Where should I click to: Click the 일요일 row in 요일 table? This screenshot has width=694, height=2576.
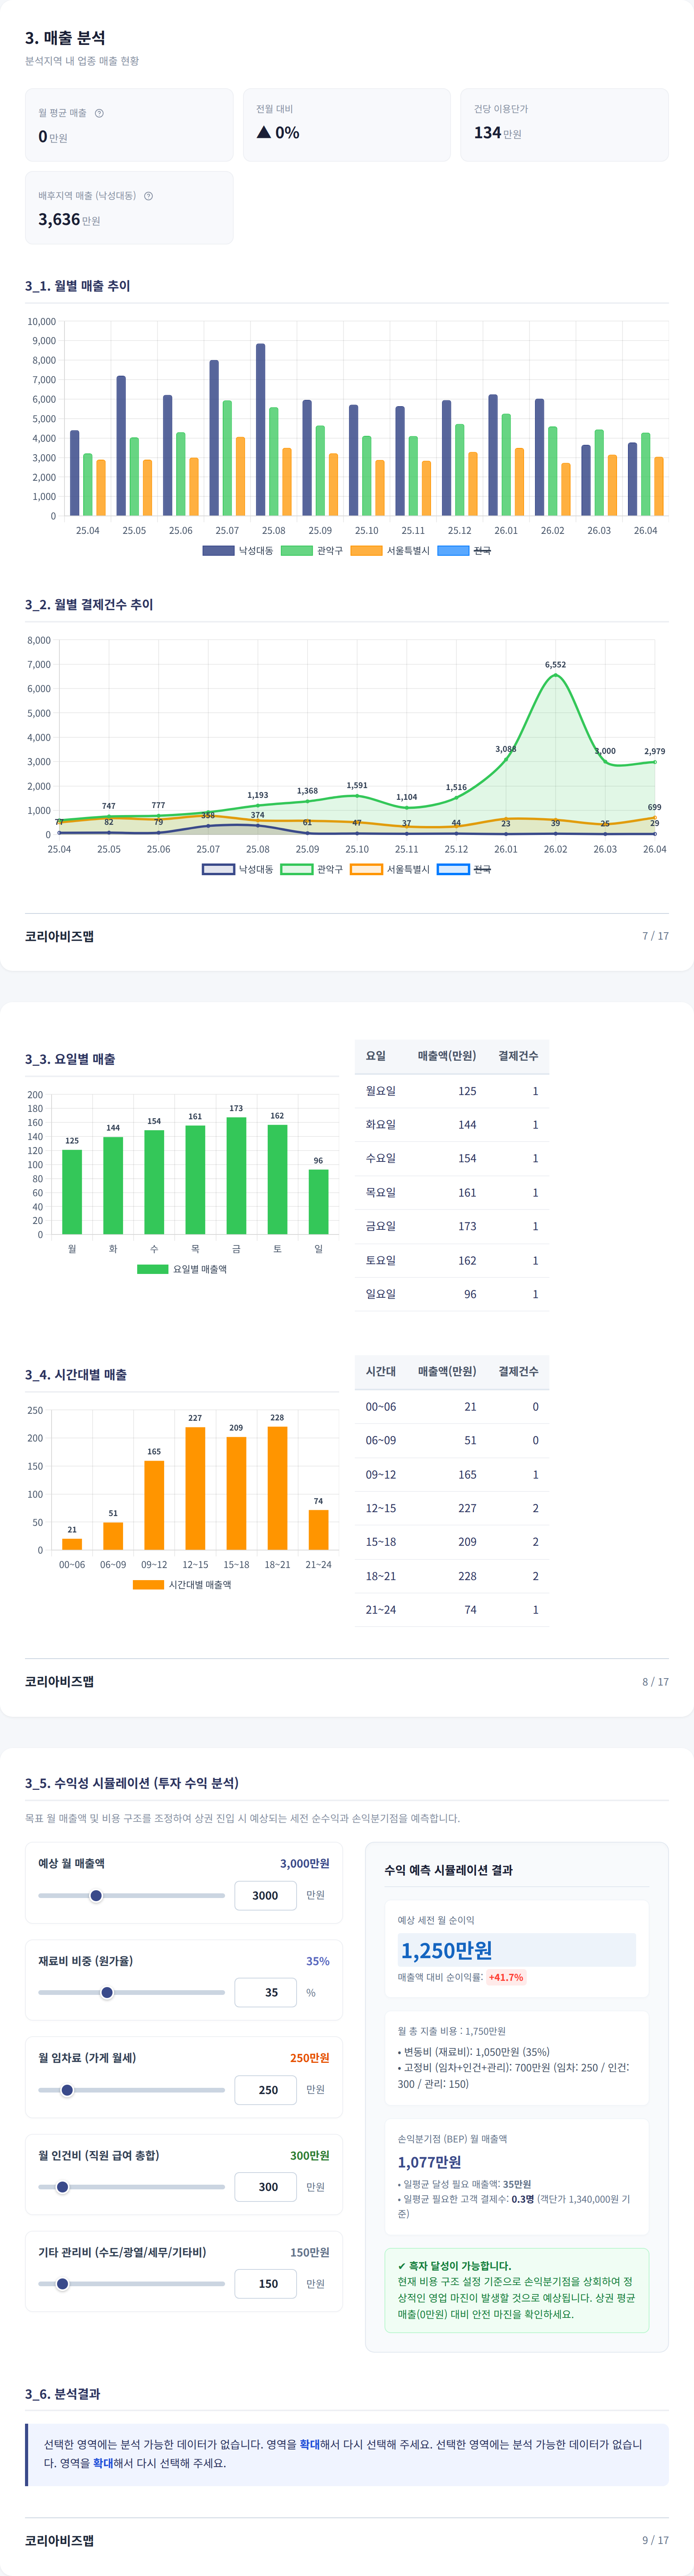coord(452,1294)
